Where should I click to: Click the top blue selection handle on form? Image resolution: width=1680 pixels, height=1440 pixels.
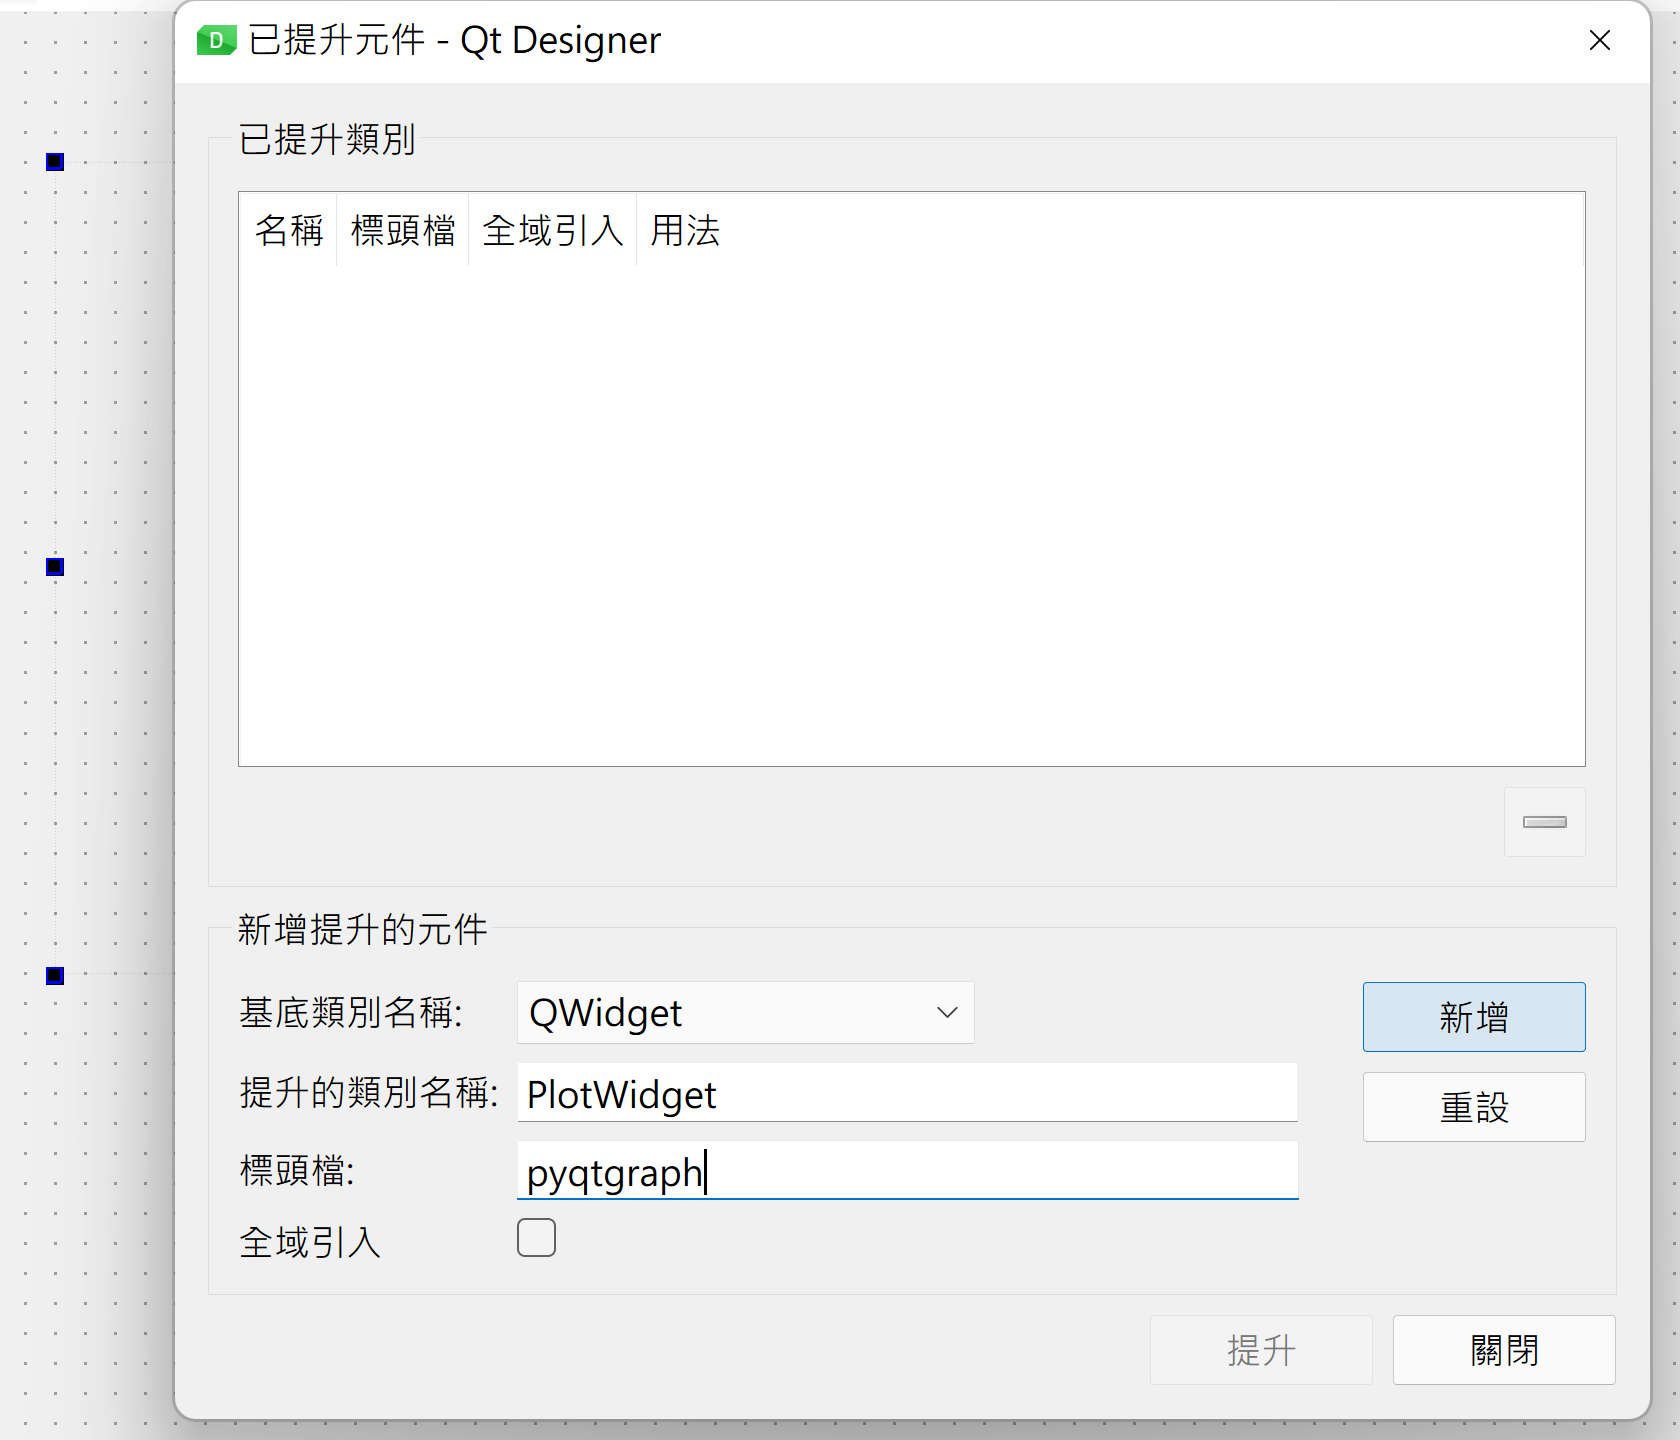click(x=55, y=162)
